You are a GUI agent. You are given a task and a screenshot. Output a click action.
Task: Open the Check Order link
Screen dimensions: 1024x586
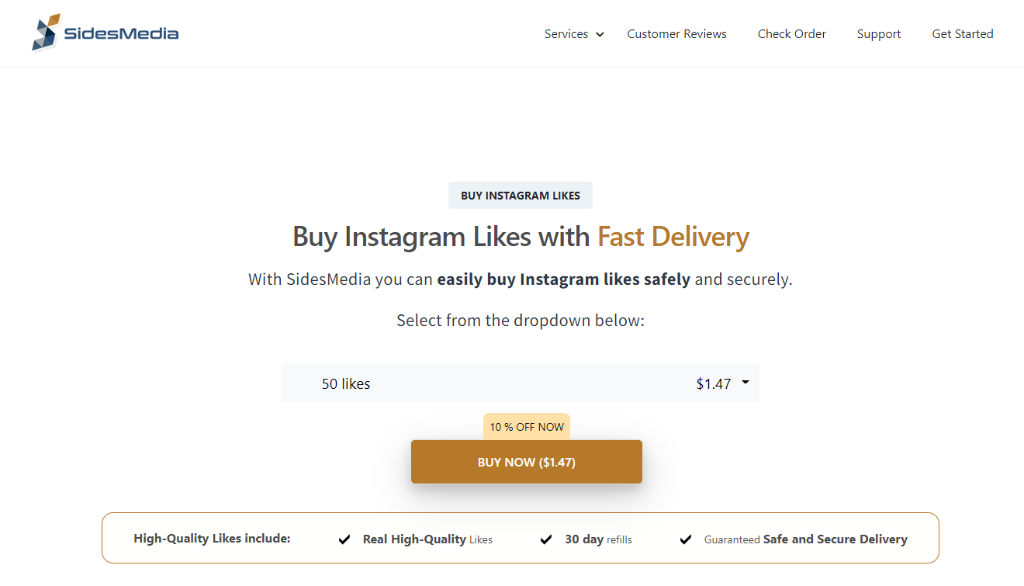click(792, 34)
